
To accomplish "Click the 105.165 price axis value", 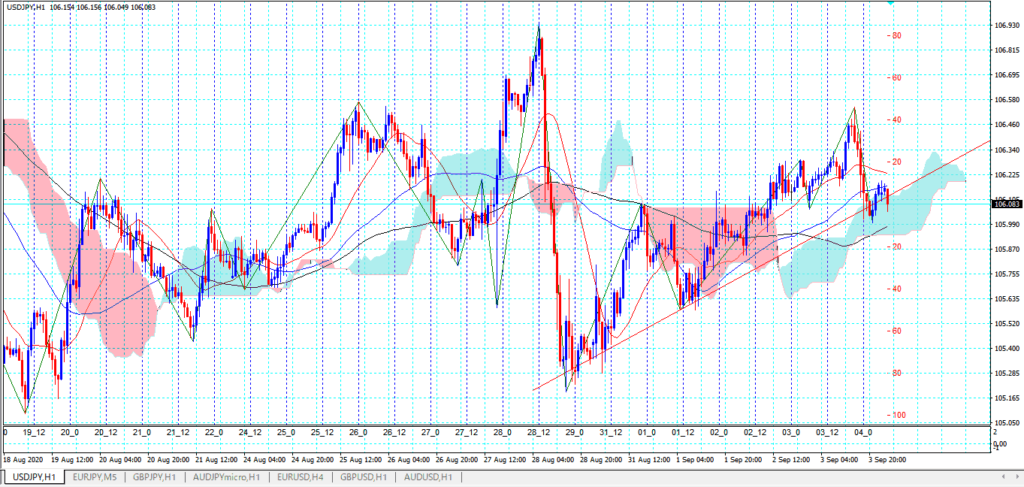I will coord(1006,398).
